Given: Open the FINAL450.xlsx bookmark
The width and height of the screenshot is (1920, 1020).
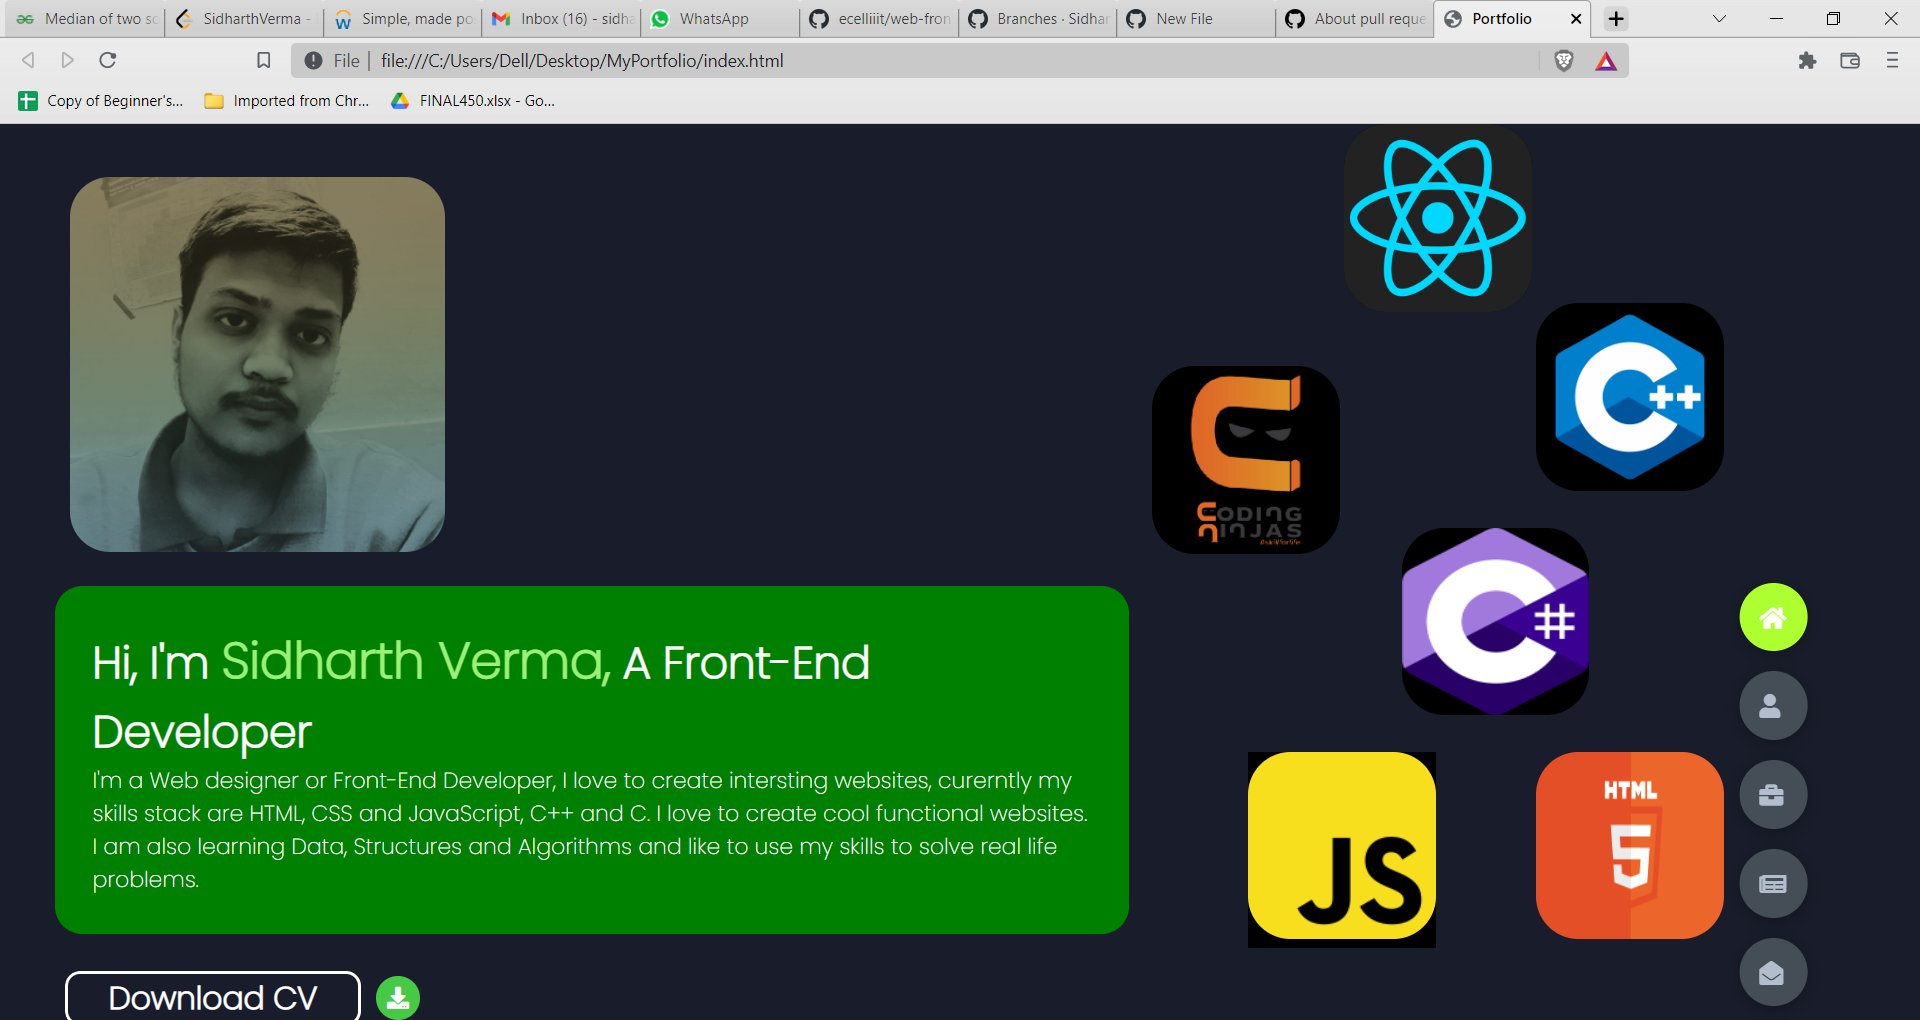Looking at the screenshot, I should tap(473, 101).
